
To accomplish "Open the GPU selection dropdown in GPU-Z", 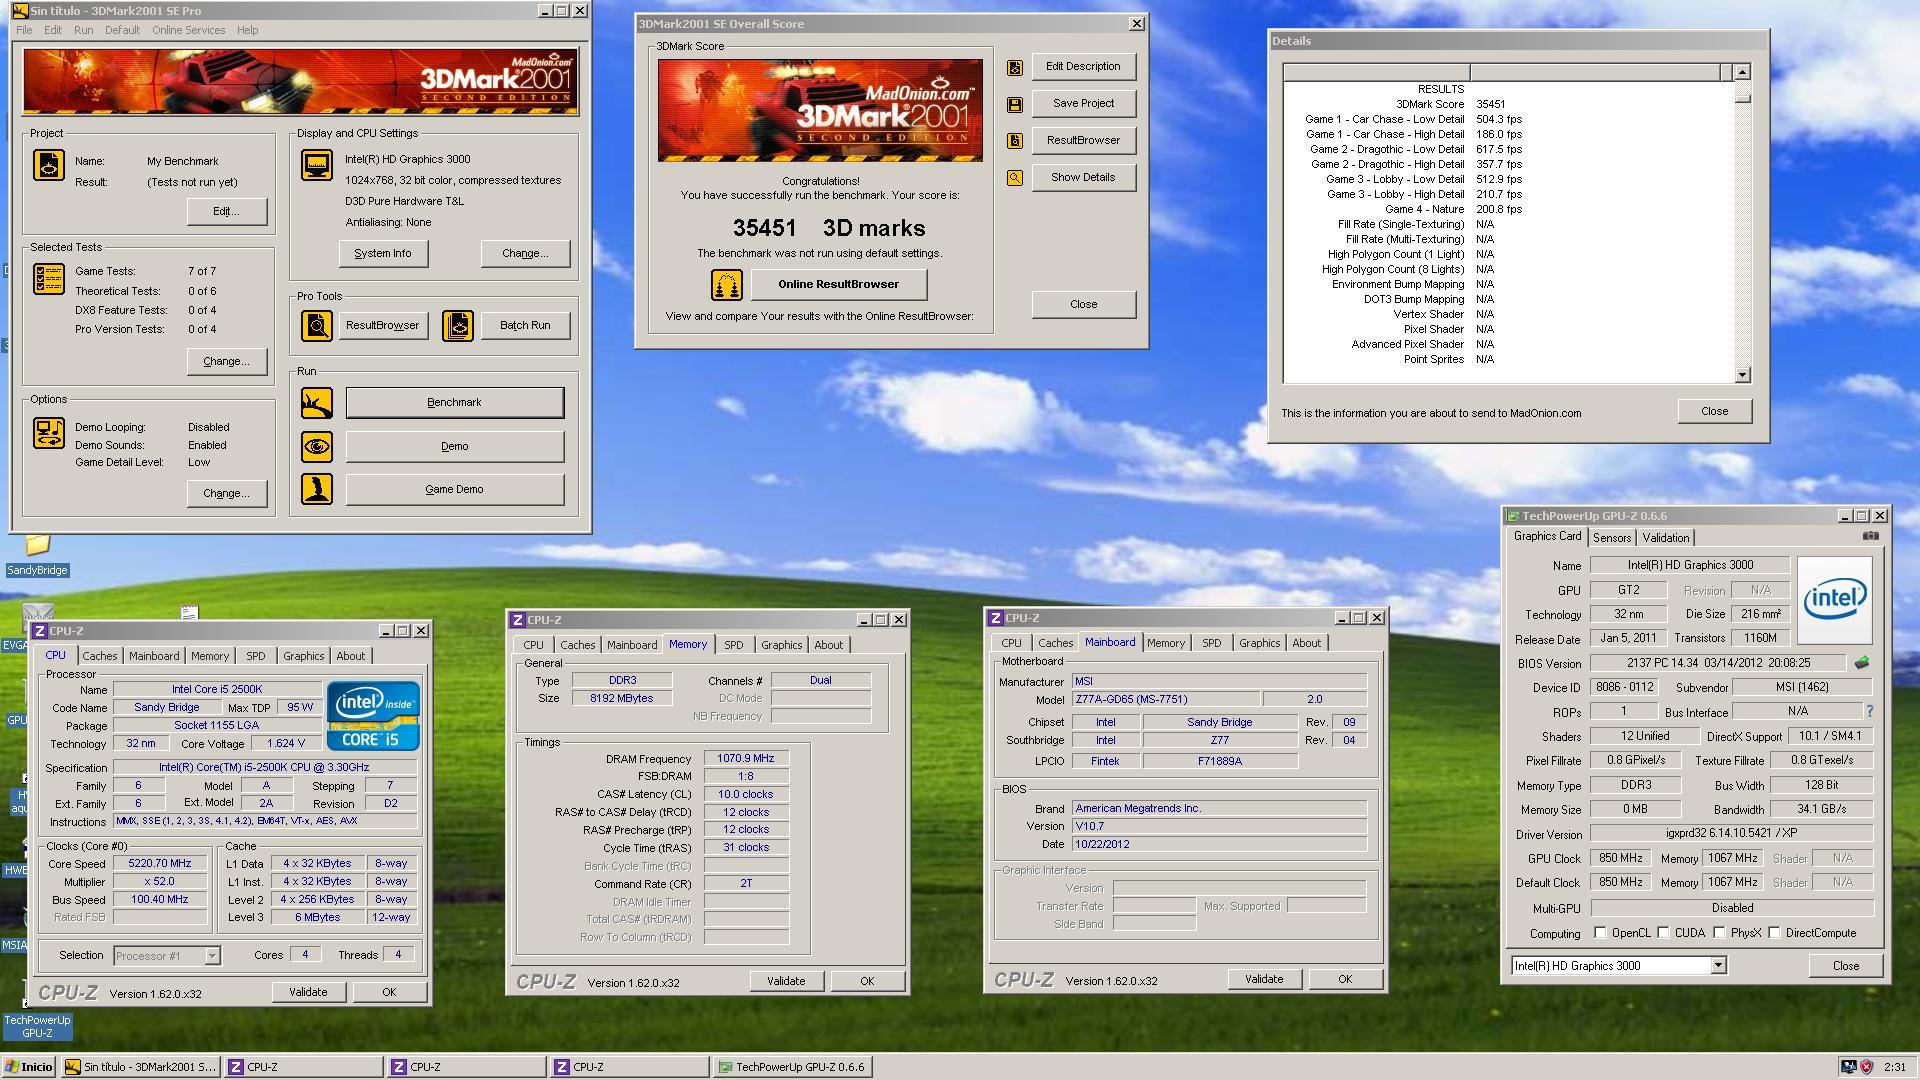I will click(1717, 966).
